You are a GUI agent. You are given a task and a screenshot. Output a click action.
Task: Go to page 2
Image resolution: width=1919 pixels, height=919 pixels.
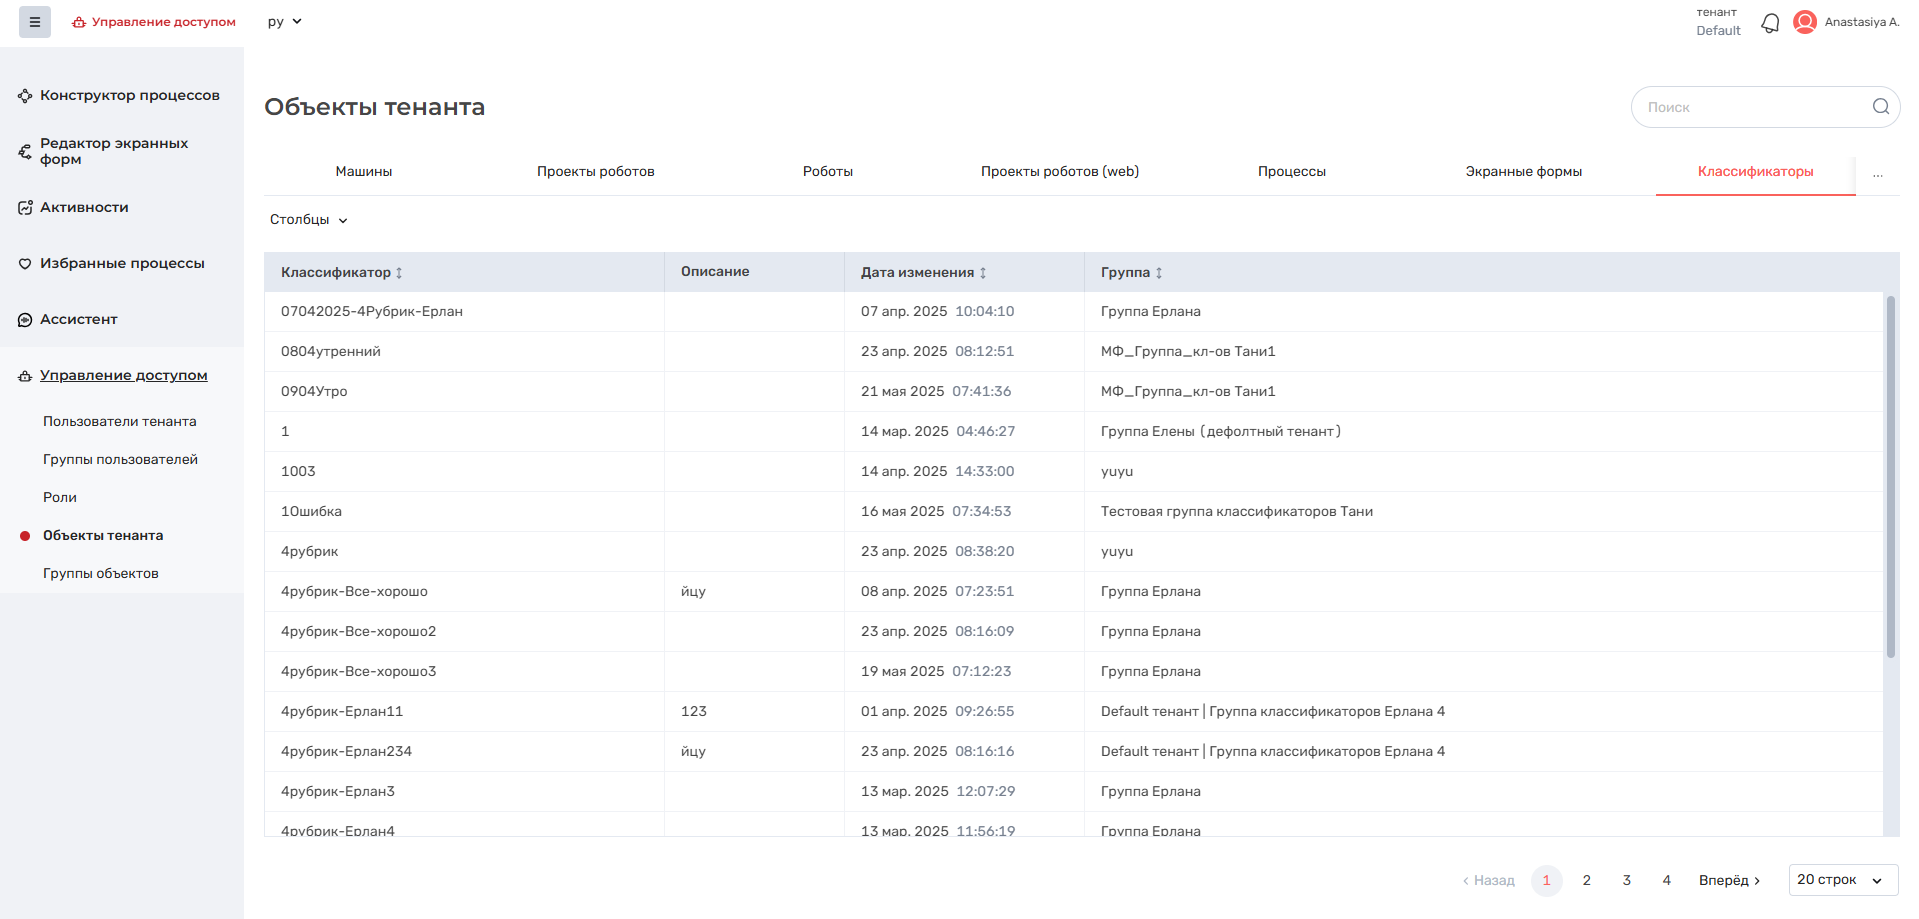[x=1586, y=880]
